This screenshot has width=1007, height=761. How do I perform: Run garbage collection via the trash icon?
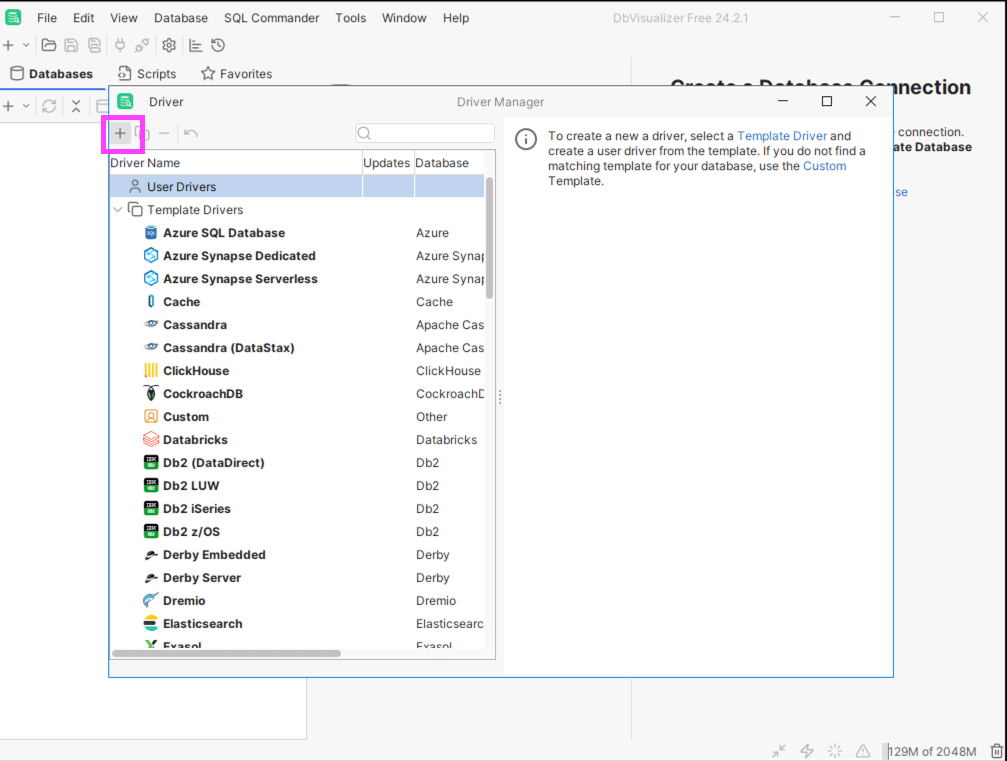click(x=996, y=750)
